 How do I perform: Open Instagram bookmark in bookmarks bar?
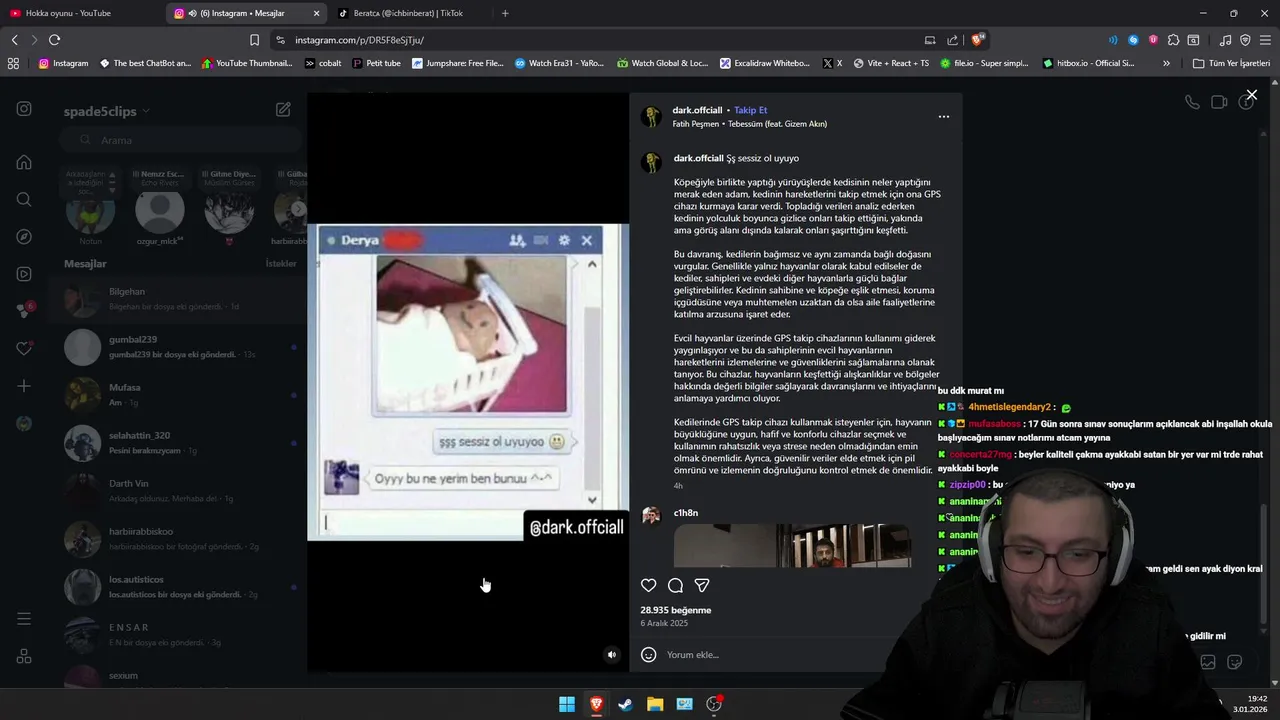pos(63,63)
